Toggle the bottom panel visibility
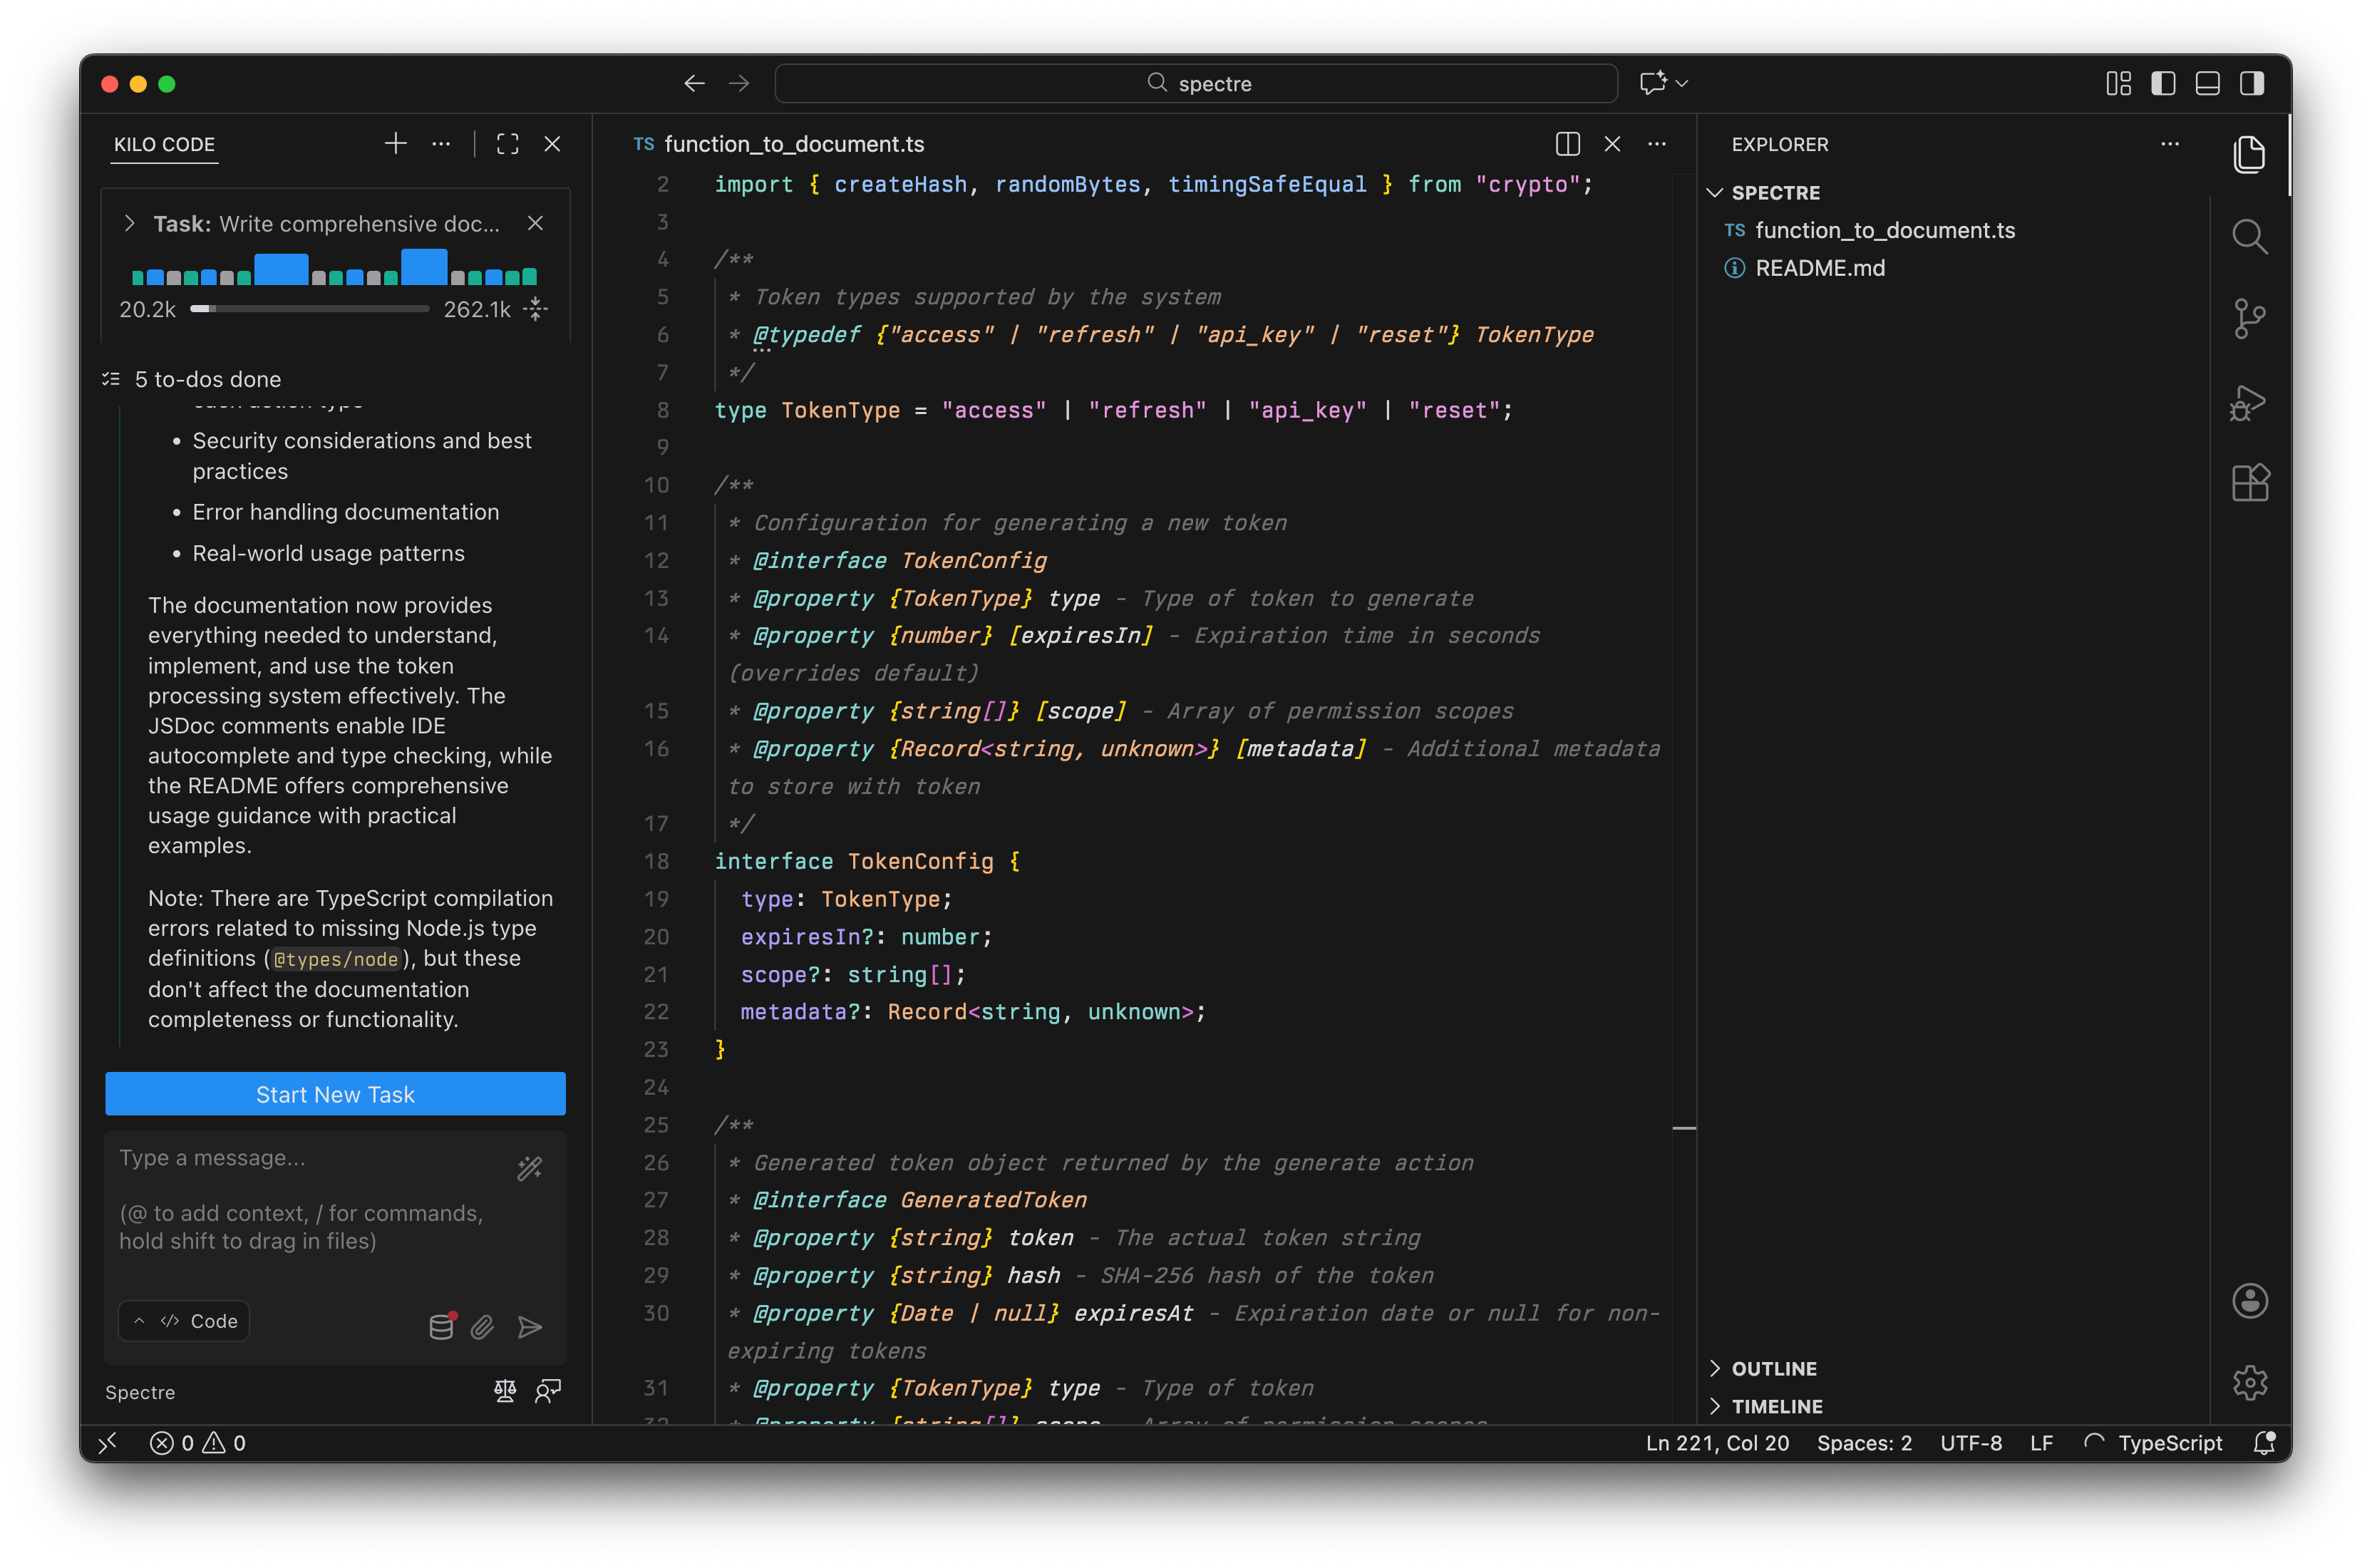The width and height of the screenshot is (2372, 1568). (x=2207, y=83)
